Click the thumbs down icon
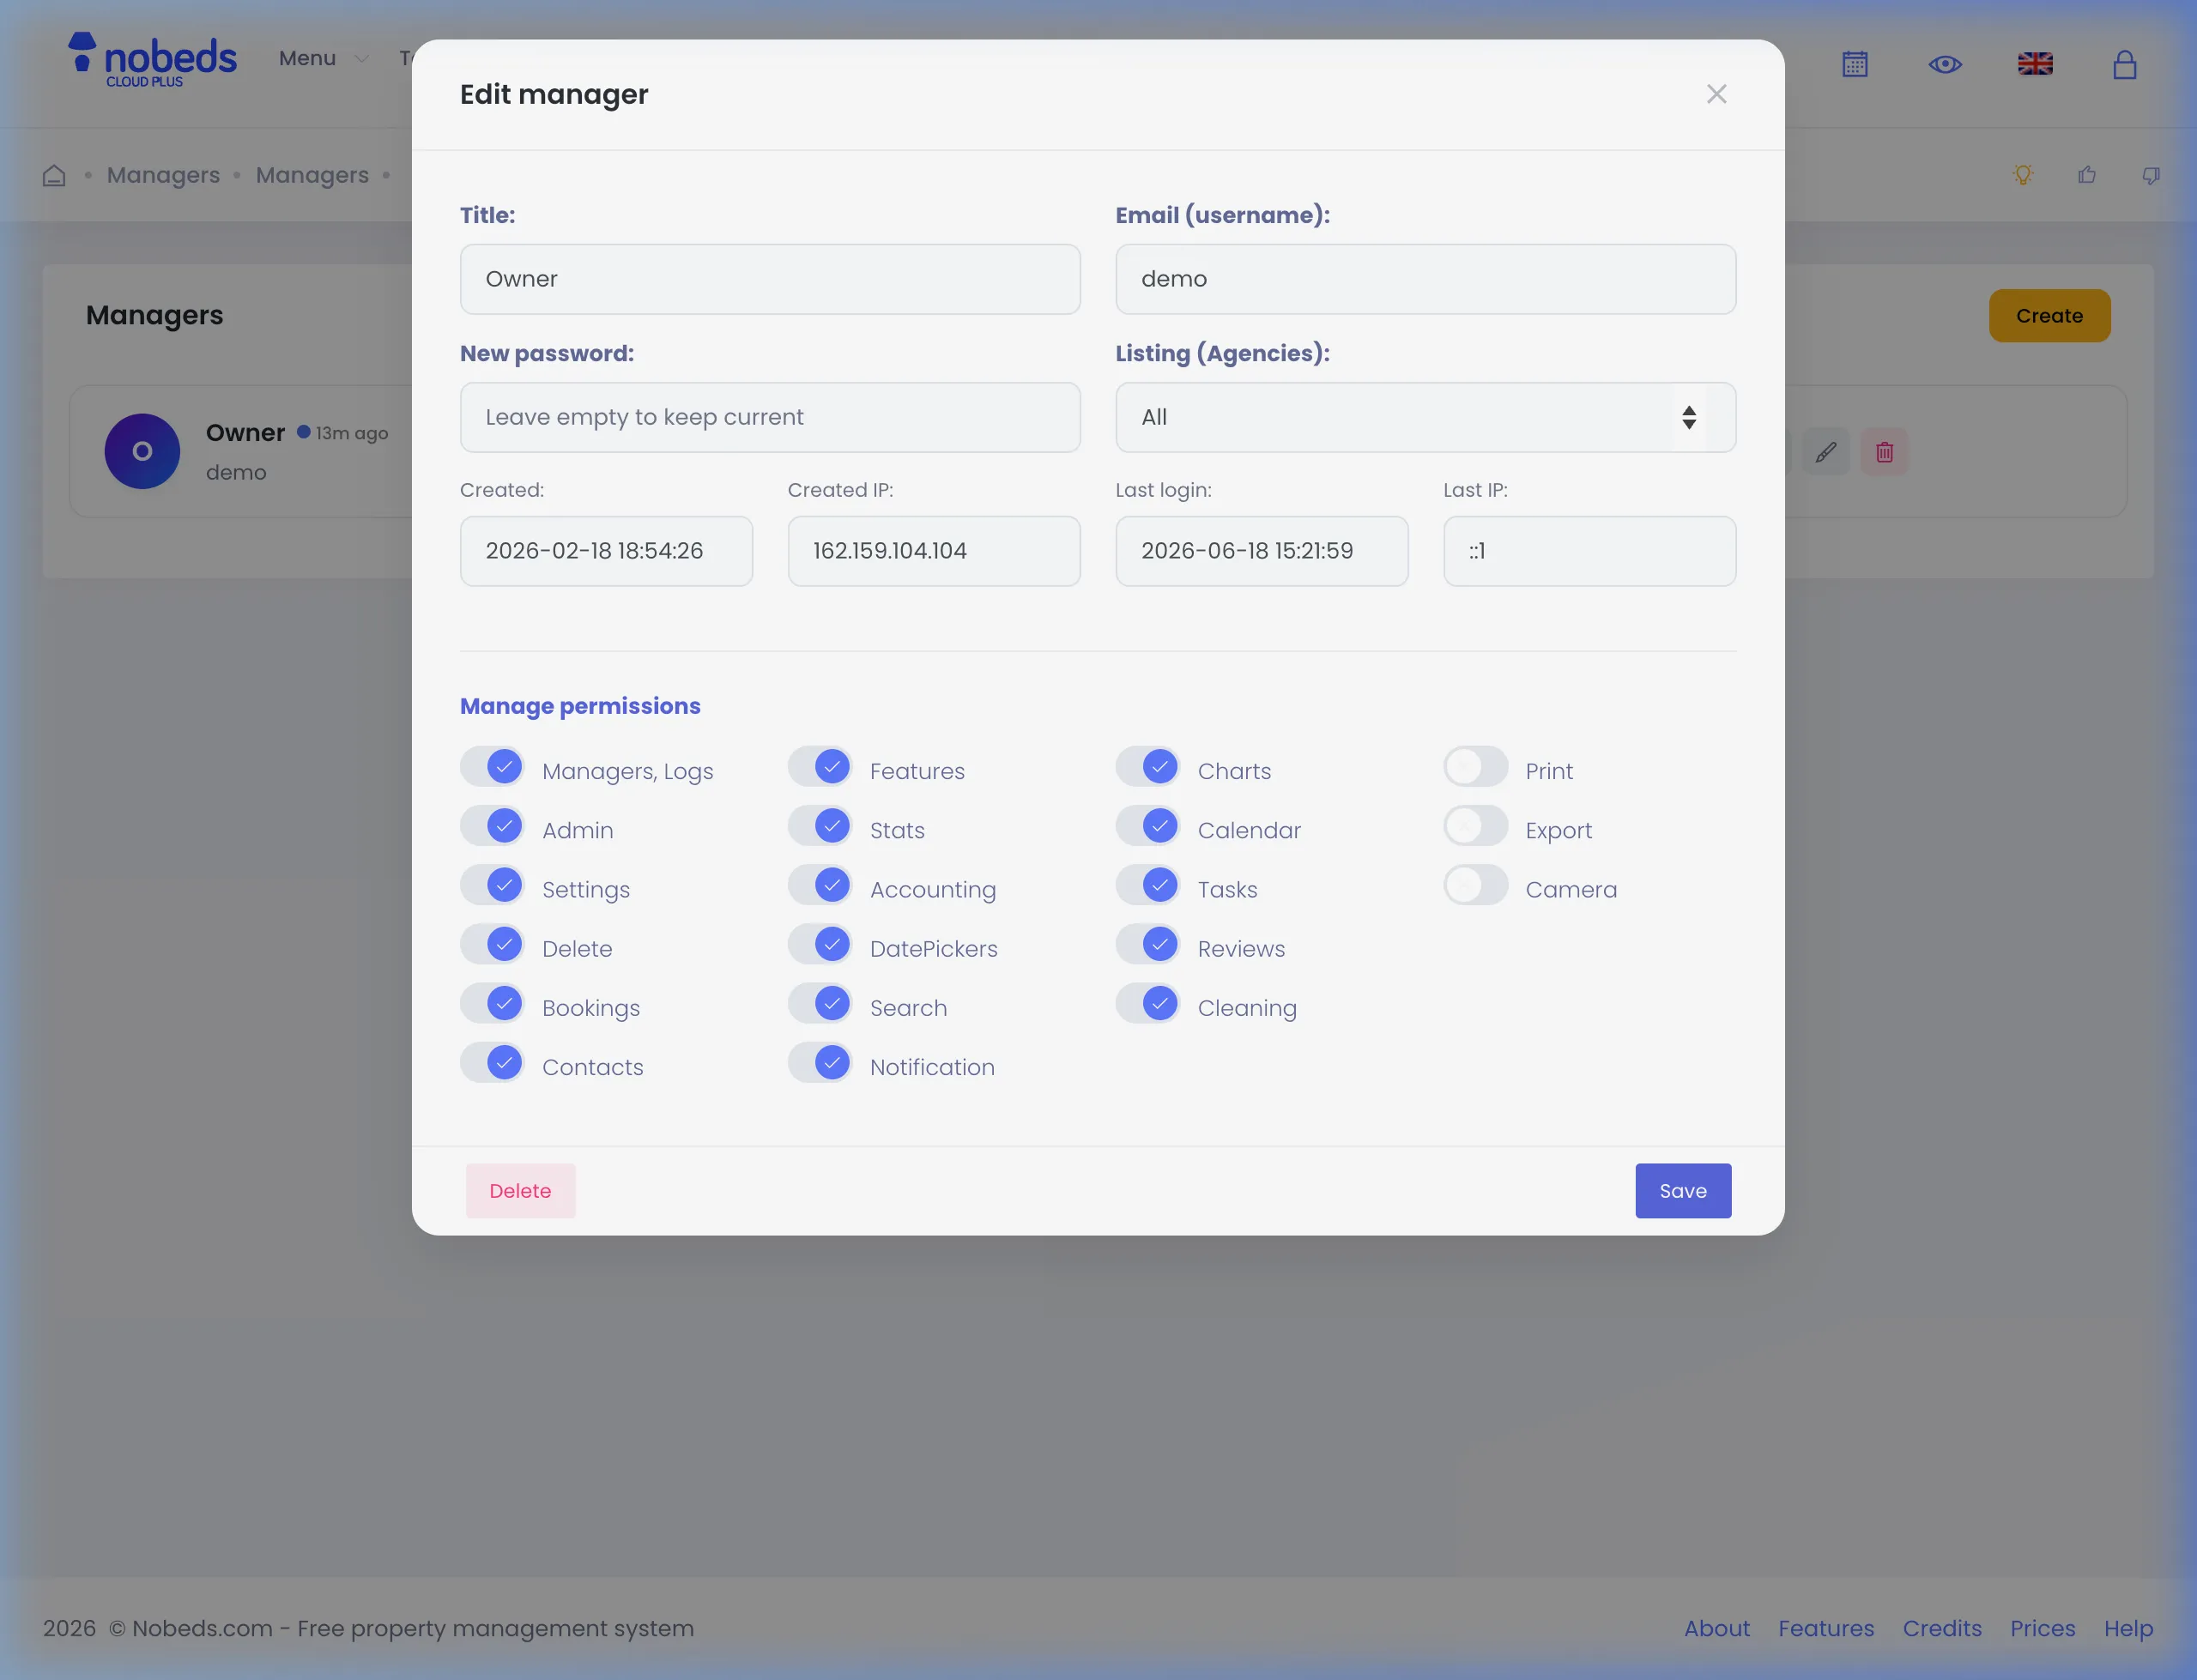This screenshot has width=2197, height=1680. pos(2151,175)
